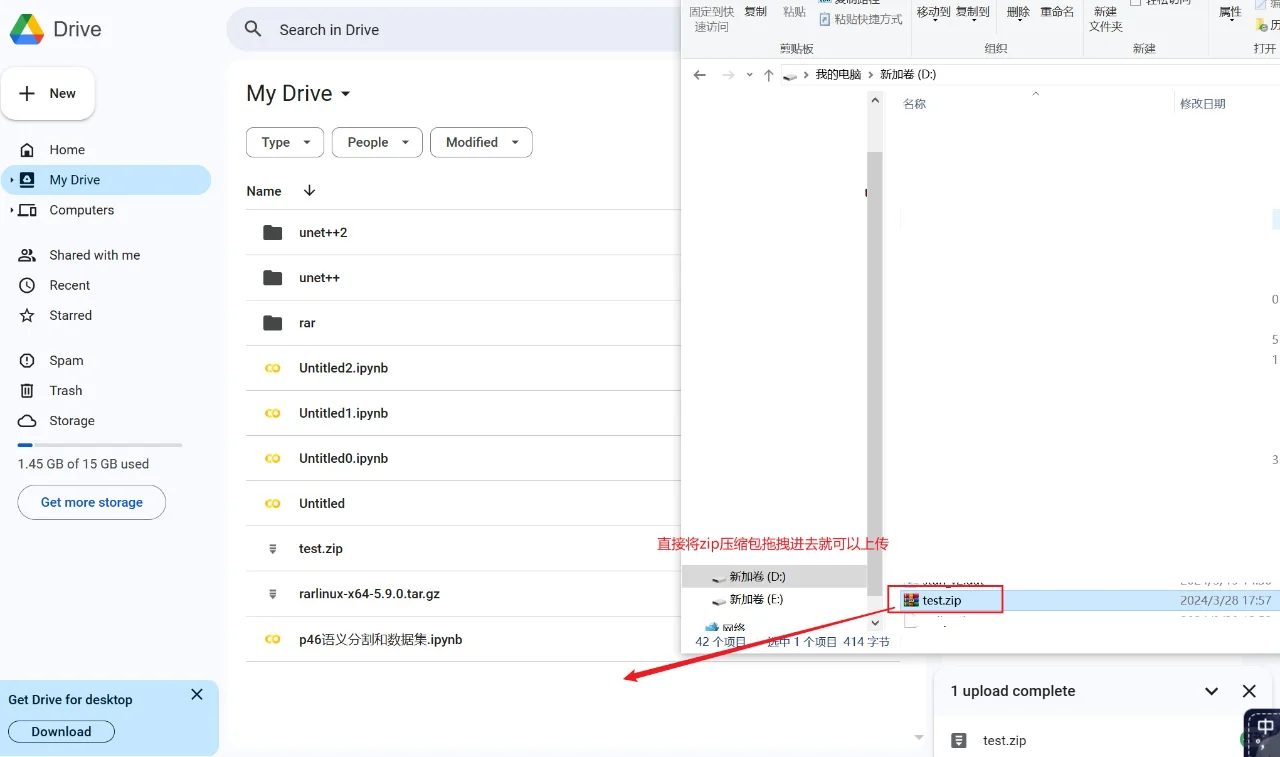The height and width of the screenshot is (757, 1280).
Task: Click the Trash icon in sidebar
Action: click(27, 391)
